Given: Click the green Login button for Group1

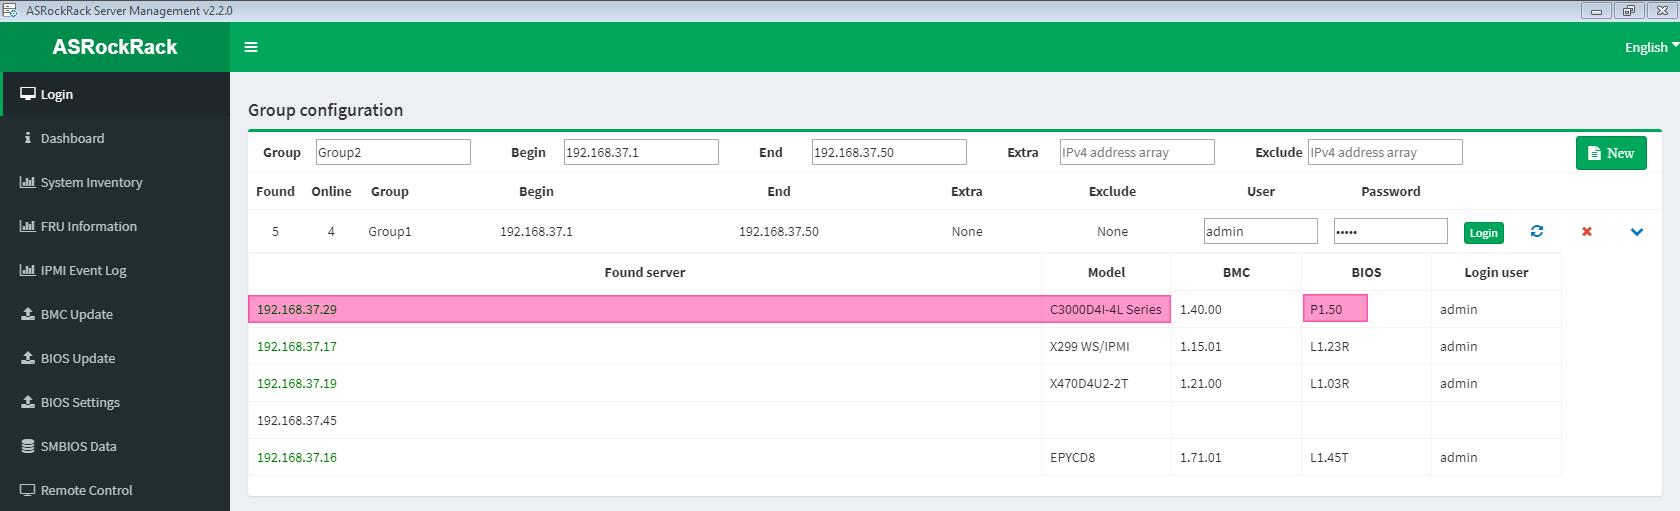Looking at the screenshot, I should pyautogui.click(x=1483, y=232).
